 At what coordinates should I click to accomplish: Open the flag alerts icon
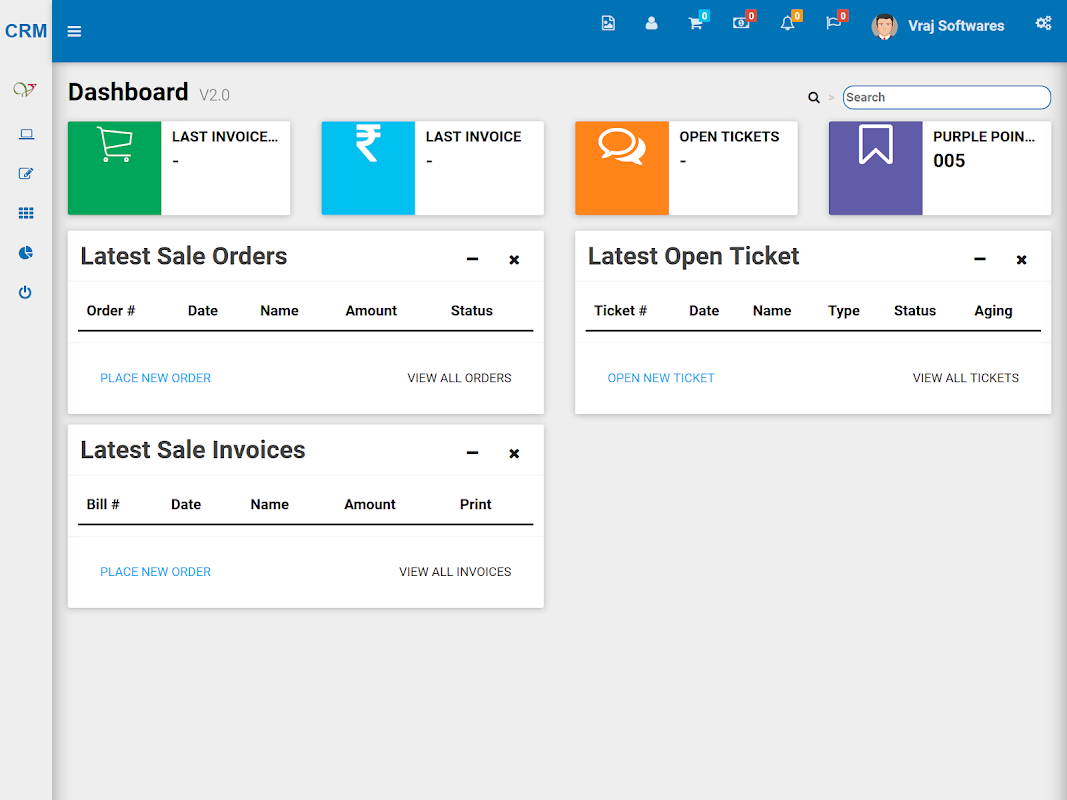point(833,24)
